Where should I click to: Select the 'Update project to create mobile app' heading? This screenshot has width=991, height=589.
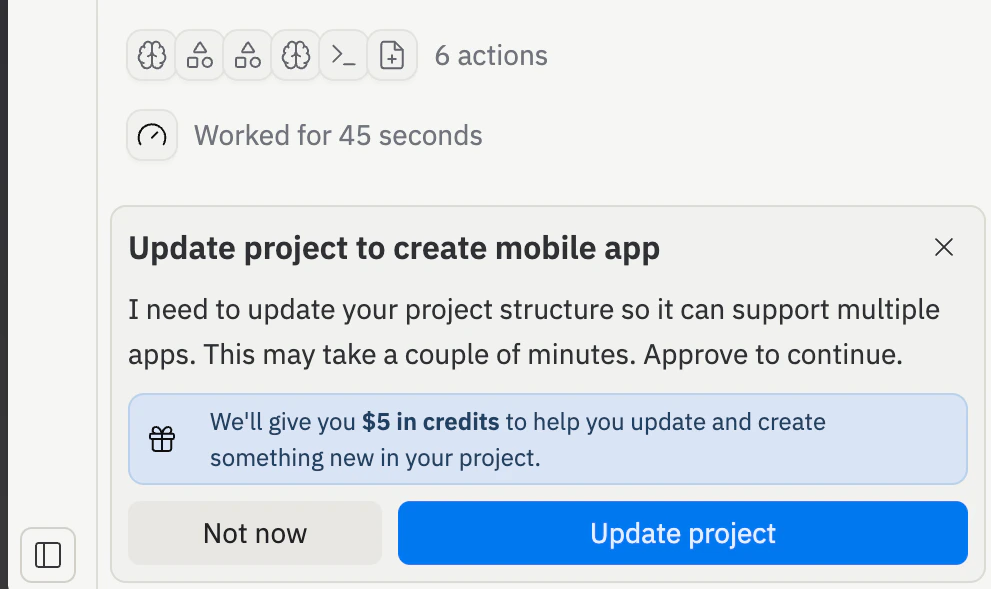(393, 247)
